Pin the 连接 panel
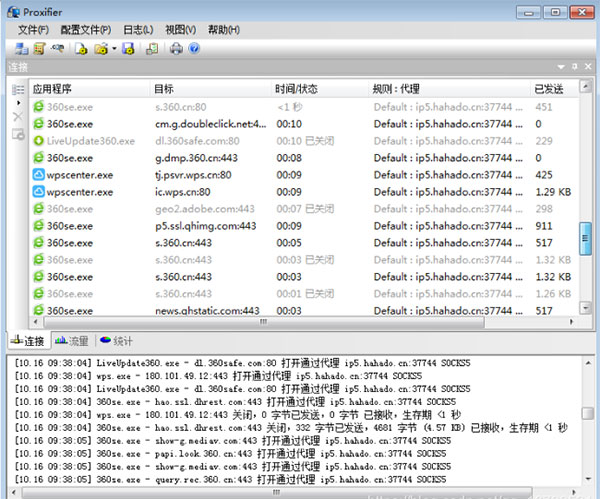 pyautogui.click(x=575, y=67)
